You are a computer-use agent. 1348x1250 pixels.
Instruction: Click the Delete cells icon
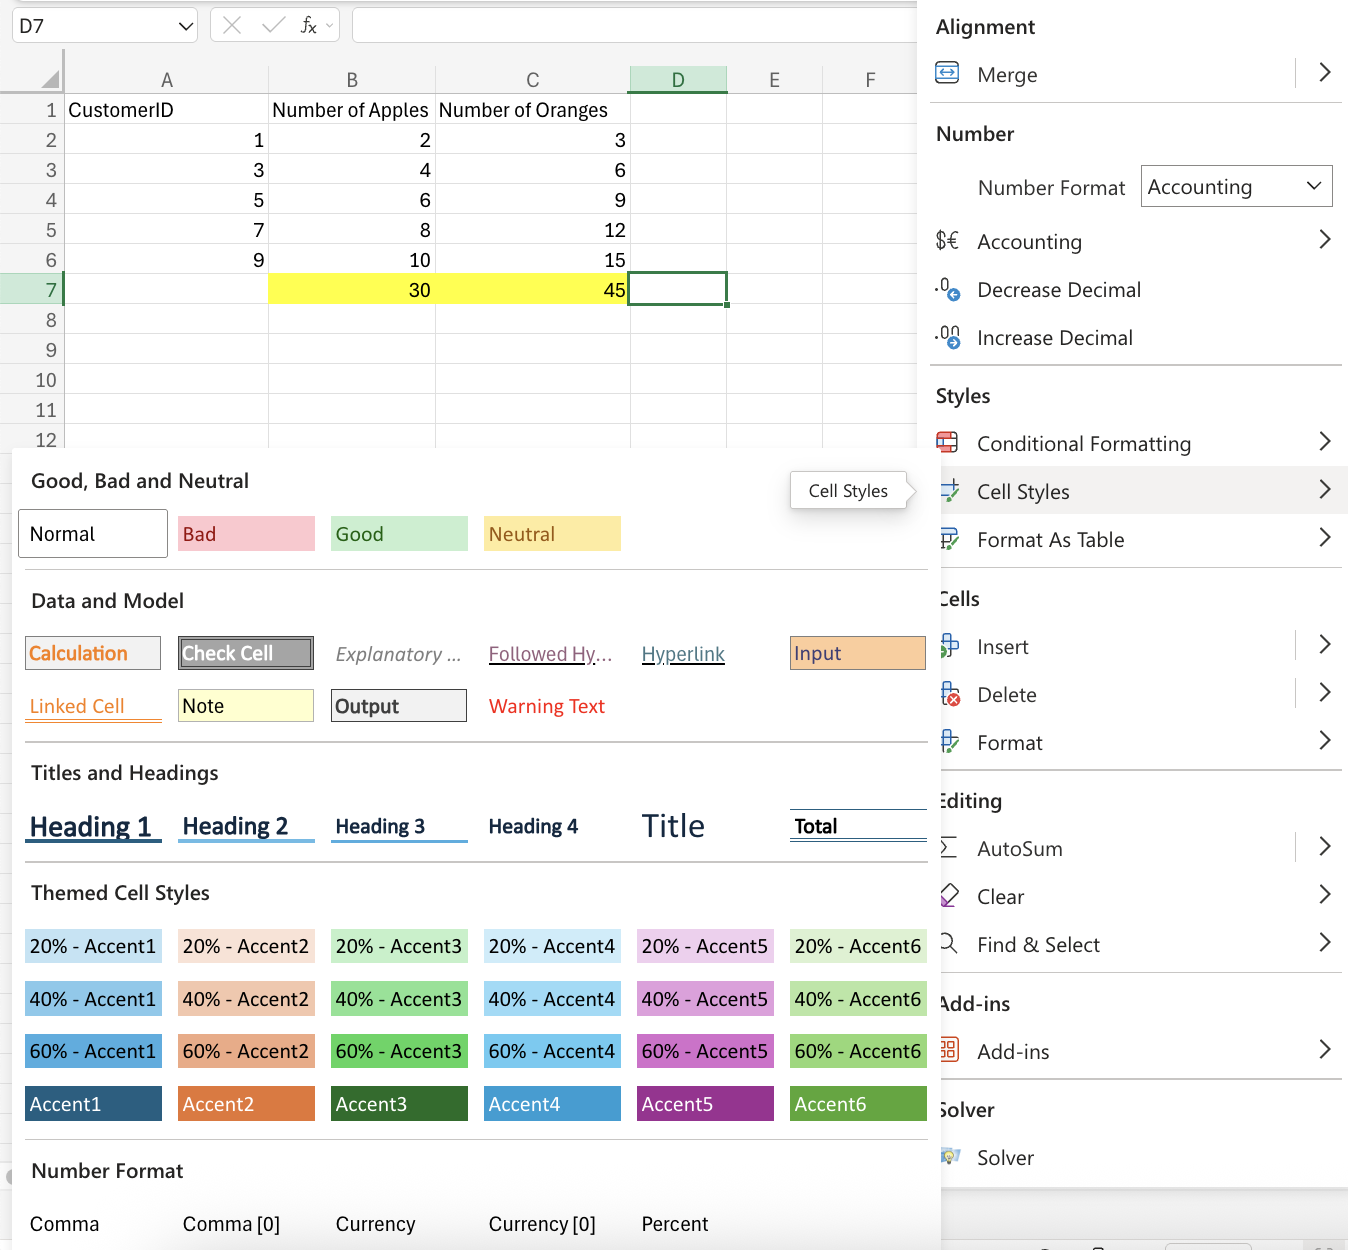[948, 693]
